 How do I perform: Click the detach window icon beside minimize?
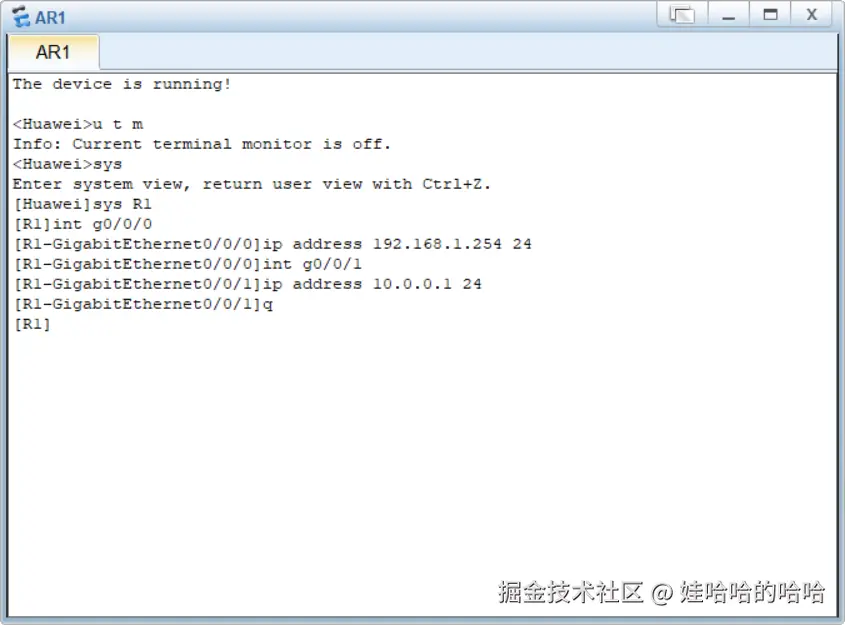[x=682, y=14]
